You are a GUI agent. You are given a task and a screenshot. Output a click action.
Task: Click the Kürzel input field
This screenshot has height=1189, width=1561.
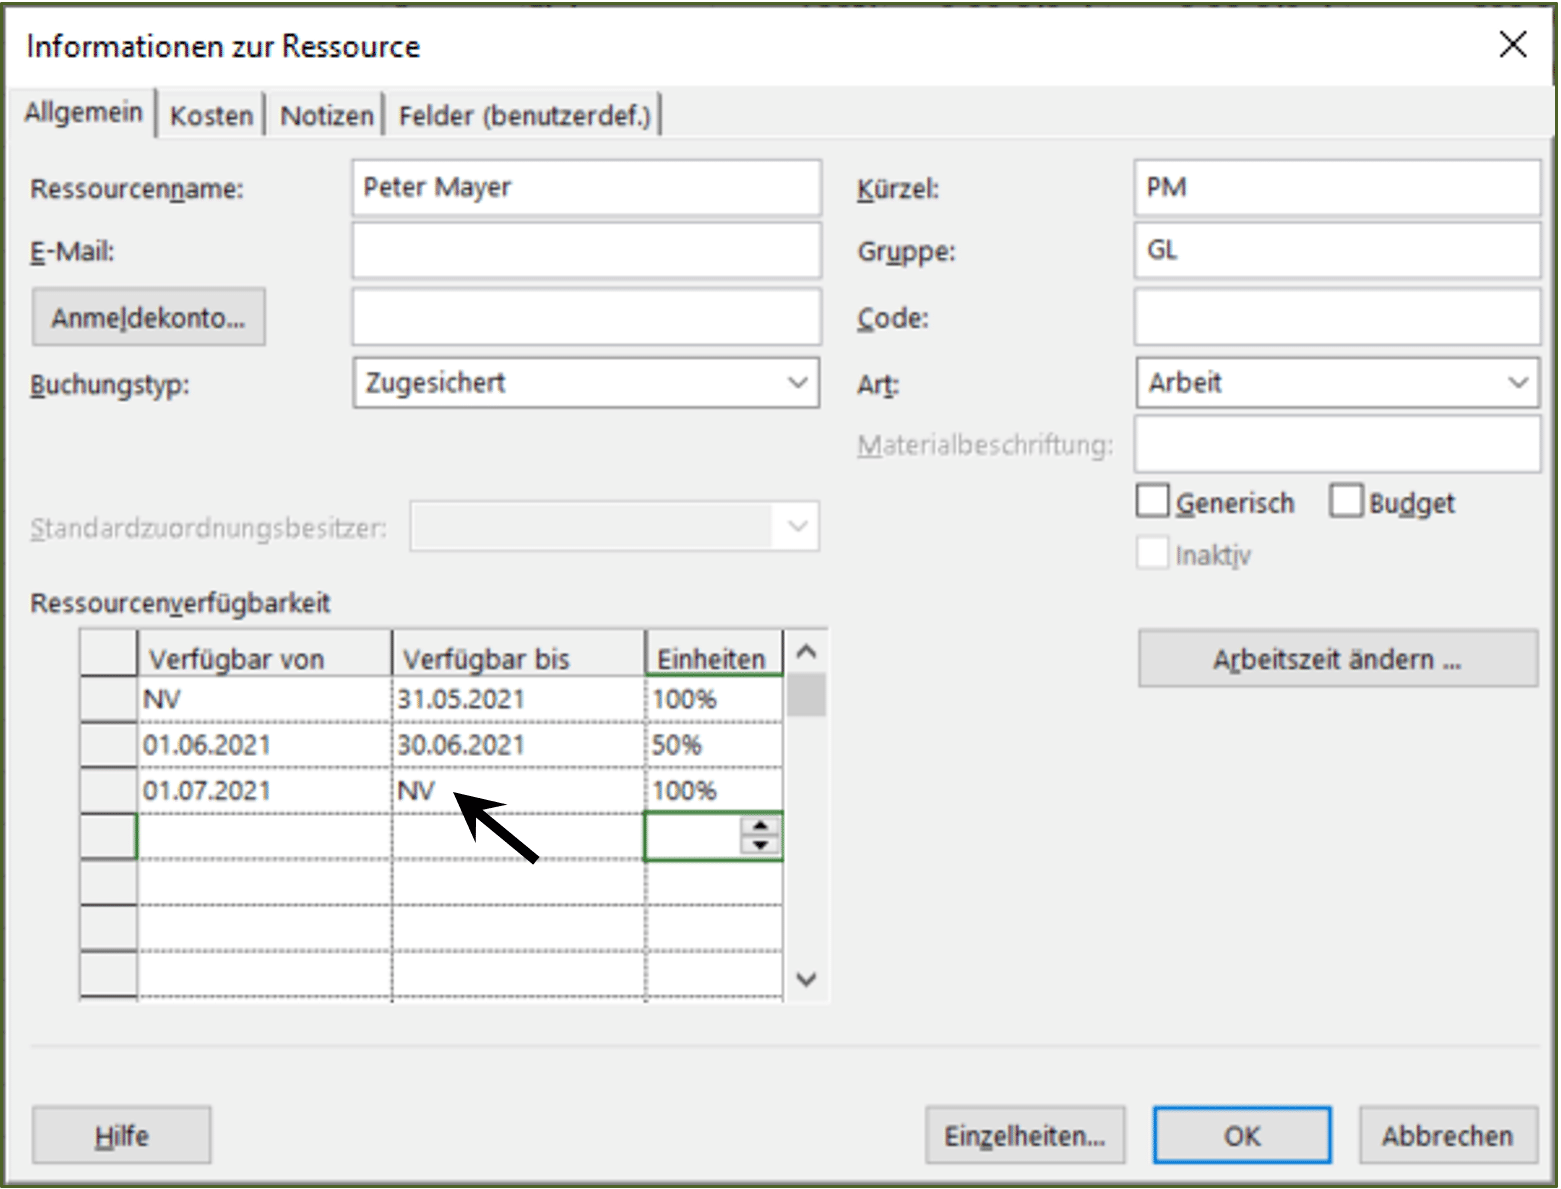point(1337,187)
